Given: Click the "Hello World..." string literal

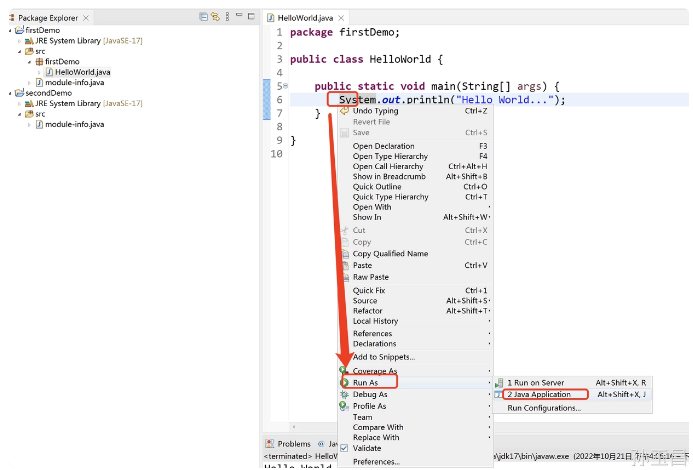Looking at the screenshot, I should (x=505, y=99).
